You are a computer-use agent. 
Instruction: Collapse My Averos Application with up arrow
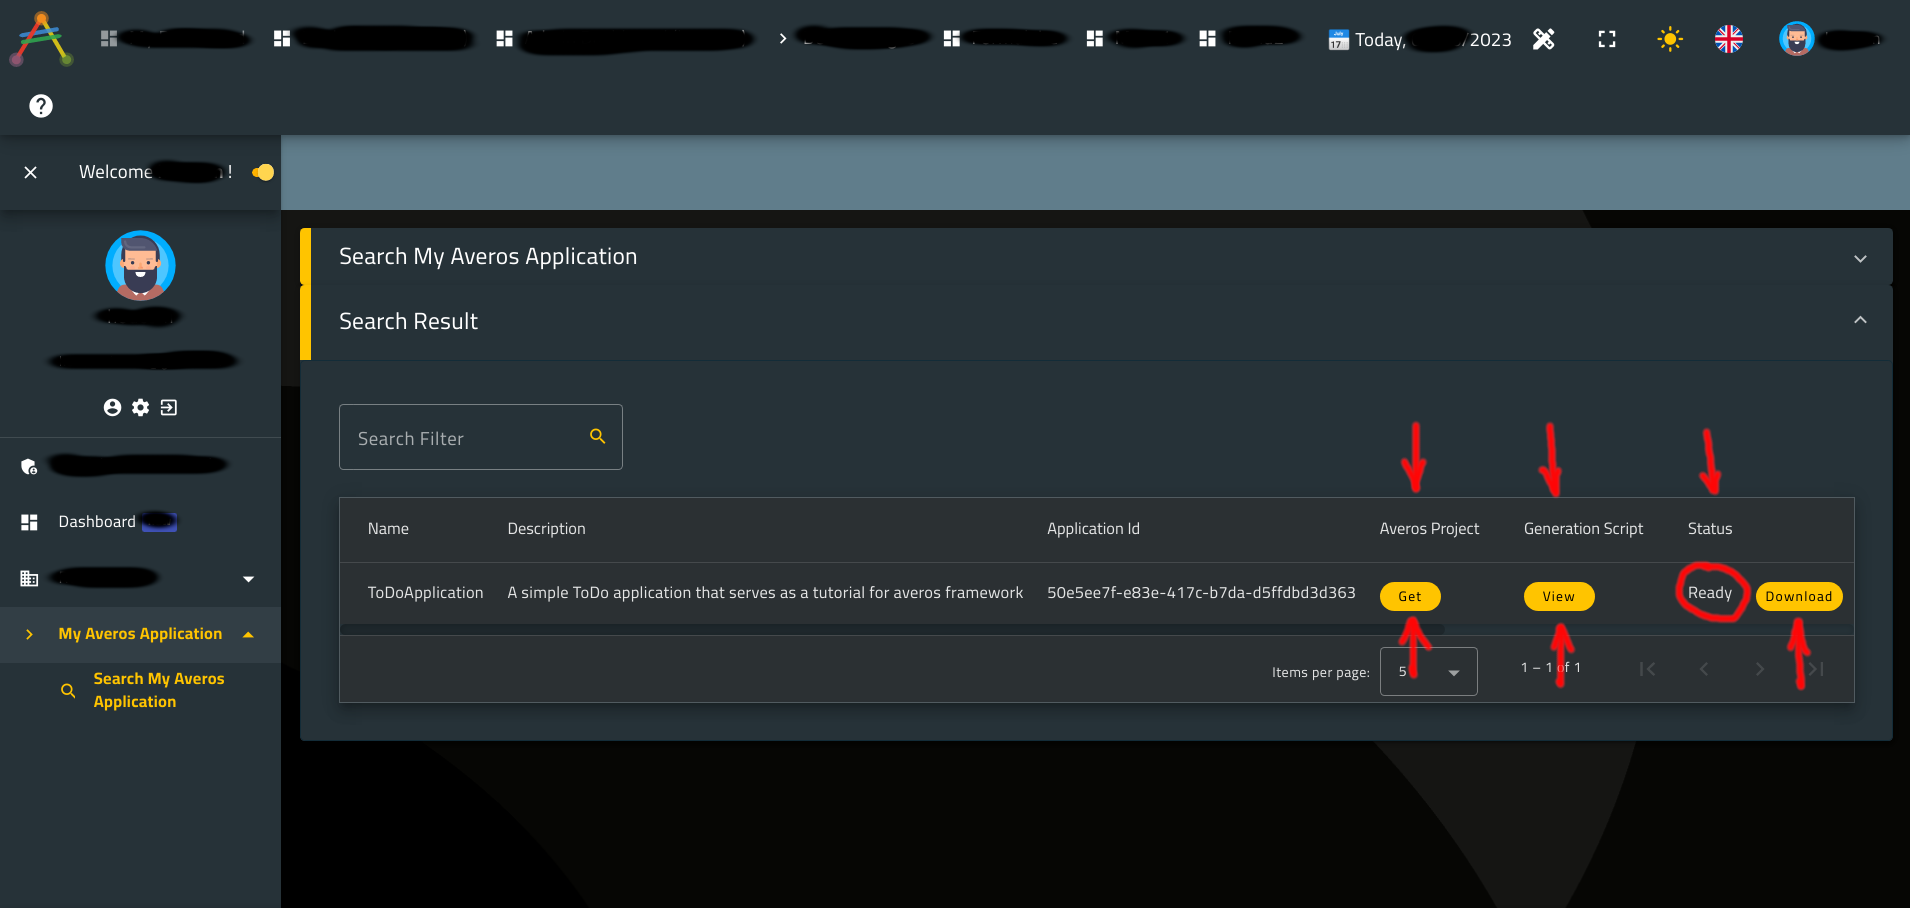click(249, 634)
